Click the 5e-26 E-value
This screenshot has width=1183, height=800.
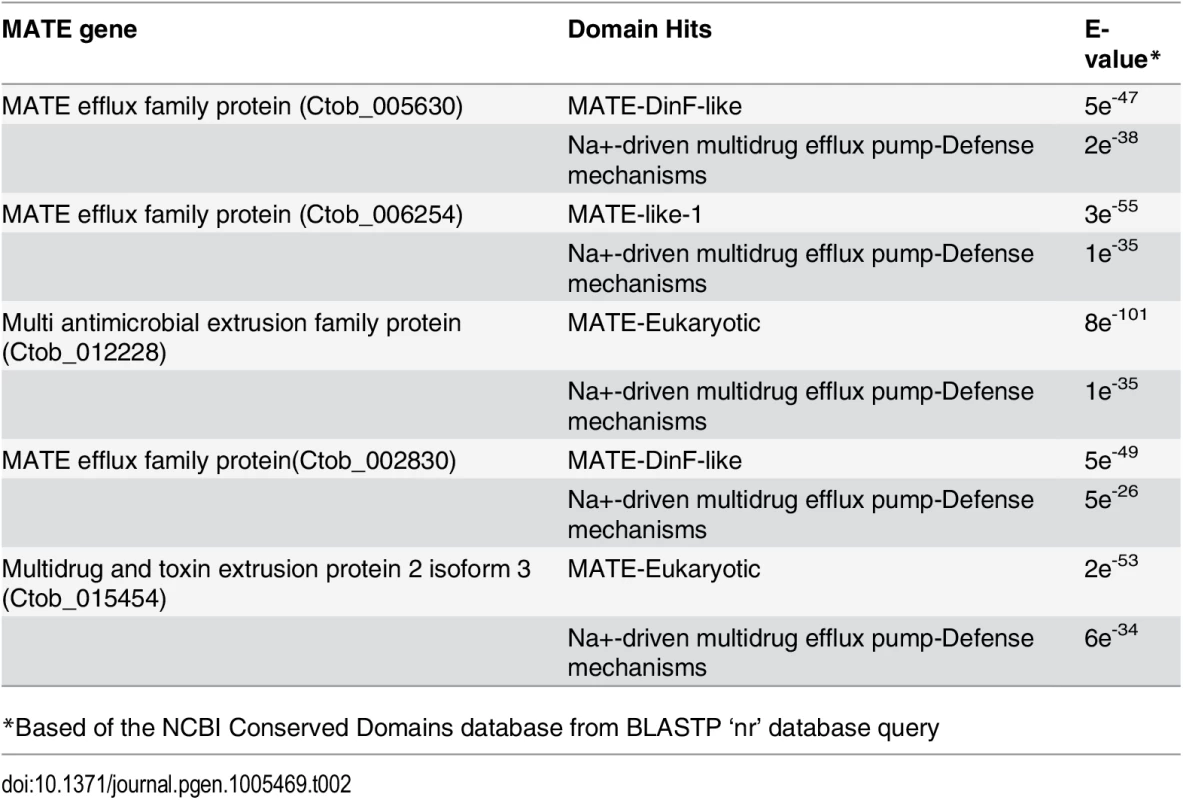tap(1111, 497)
